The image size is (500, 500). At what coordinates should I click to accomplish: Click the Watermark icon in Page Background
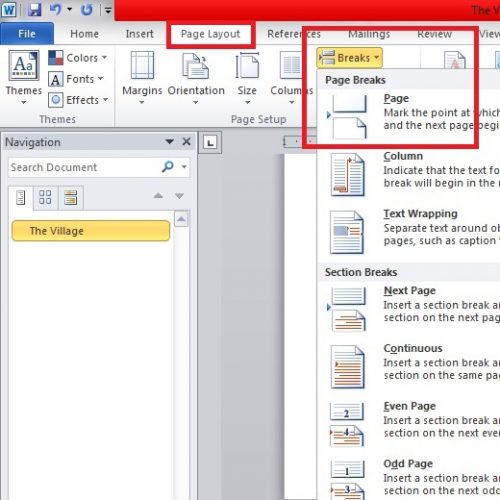tap(455, 60)
